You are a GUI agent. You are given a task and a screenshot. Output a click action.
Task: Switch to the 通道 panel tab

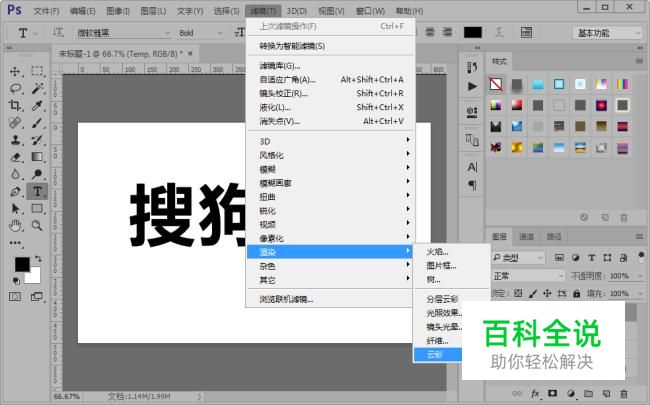click(x=526, y=236)
